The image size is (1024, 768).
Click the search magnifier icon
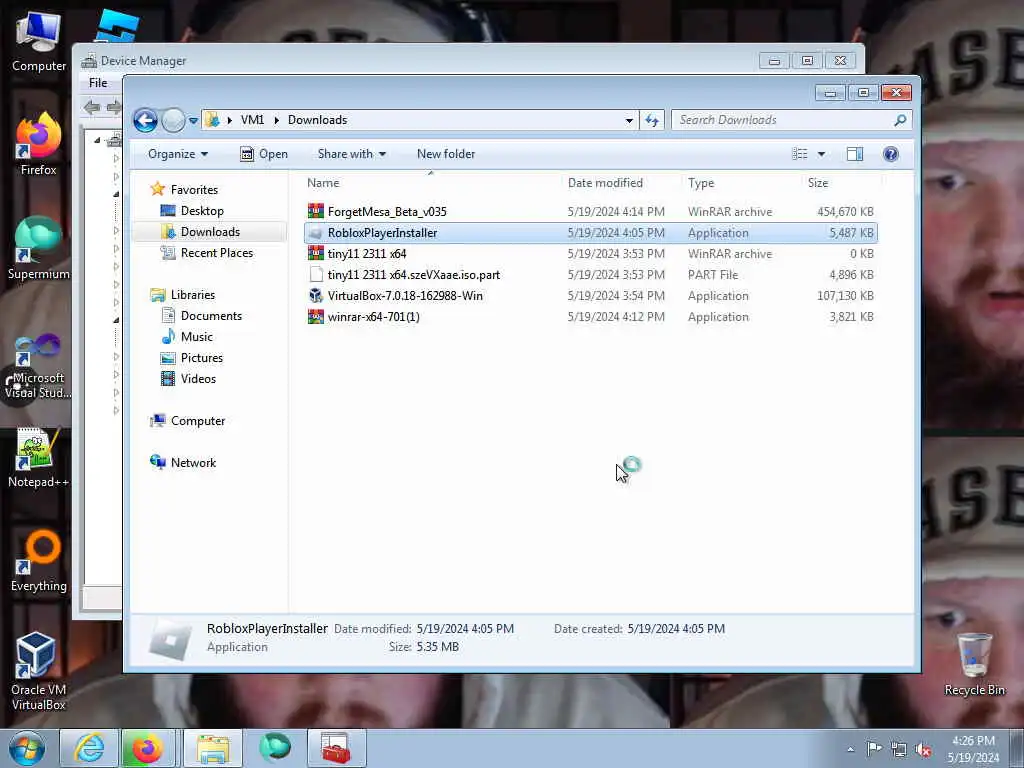pos(900,120)
